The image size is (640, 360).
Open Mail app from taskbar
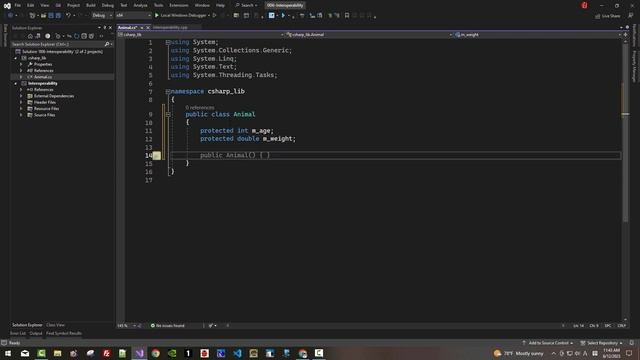point(25,353)
